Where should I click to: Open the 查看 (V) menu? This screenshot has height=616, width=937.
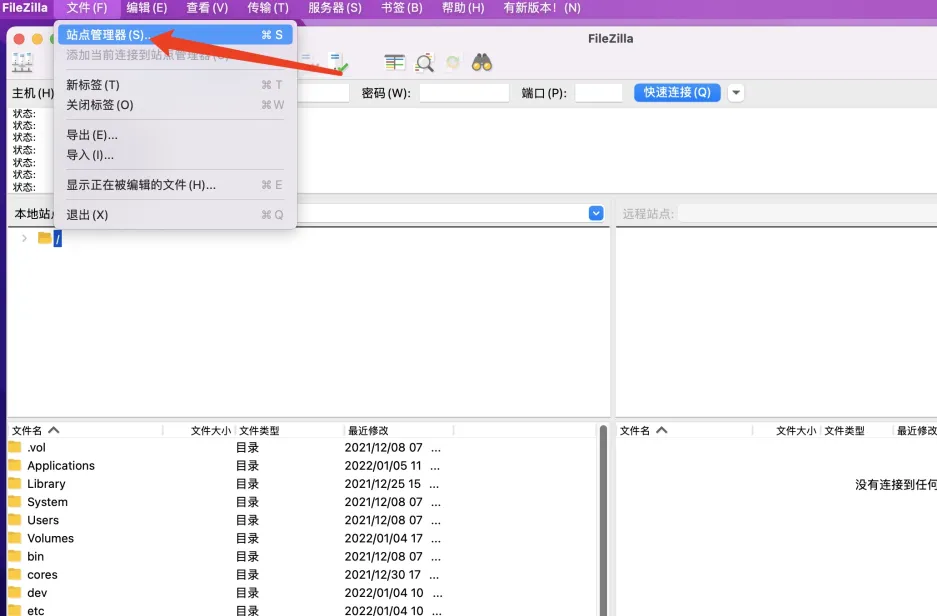click(x=207, y=8)
